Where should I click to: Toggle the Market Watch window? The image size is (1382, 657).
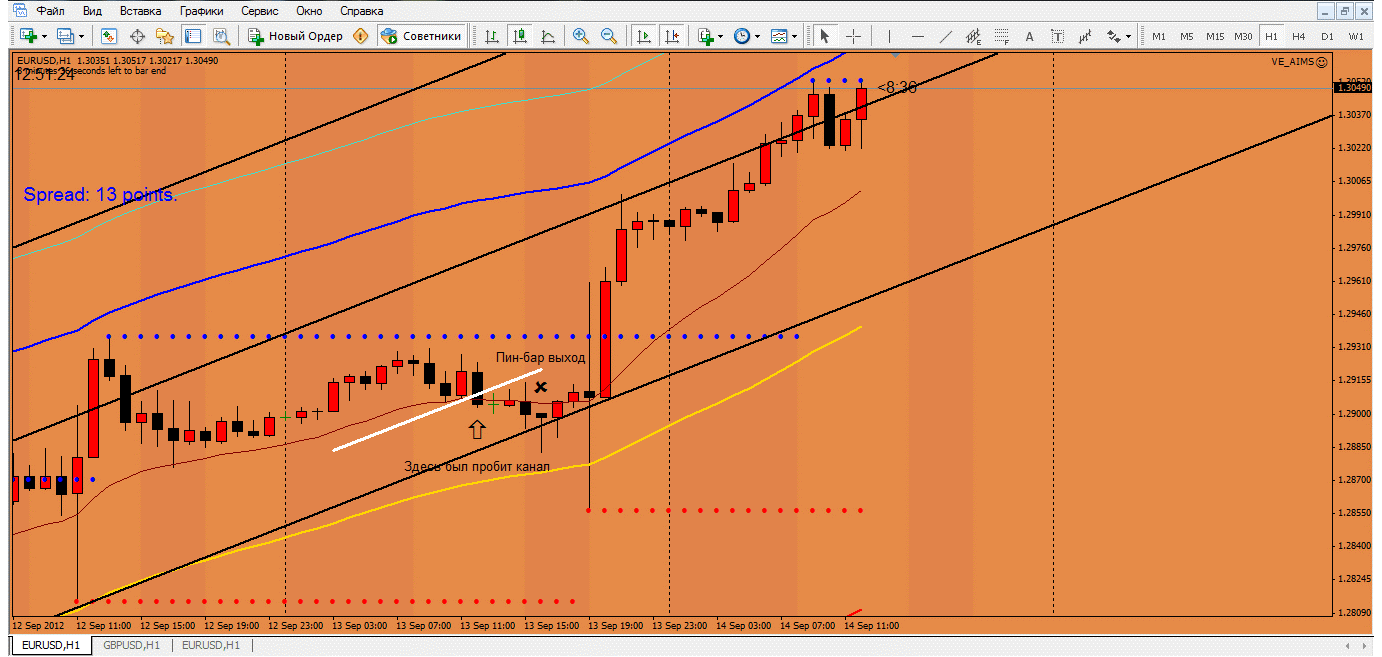[x=108, y=36]
